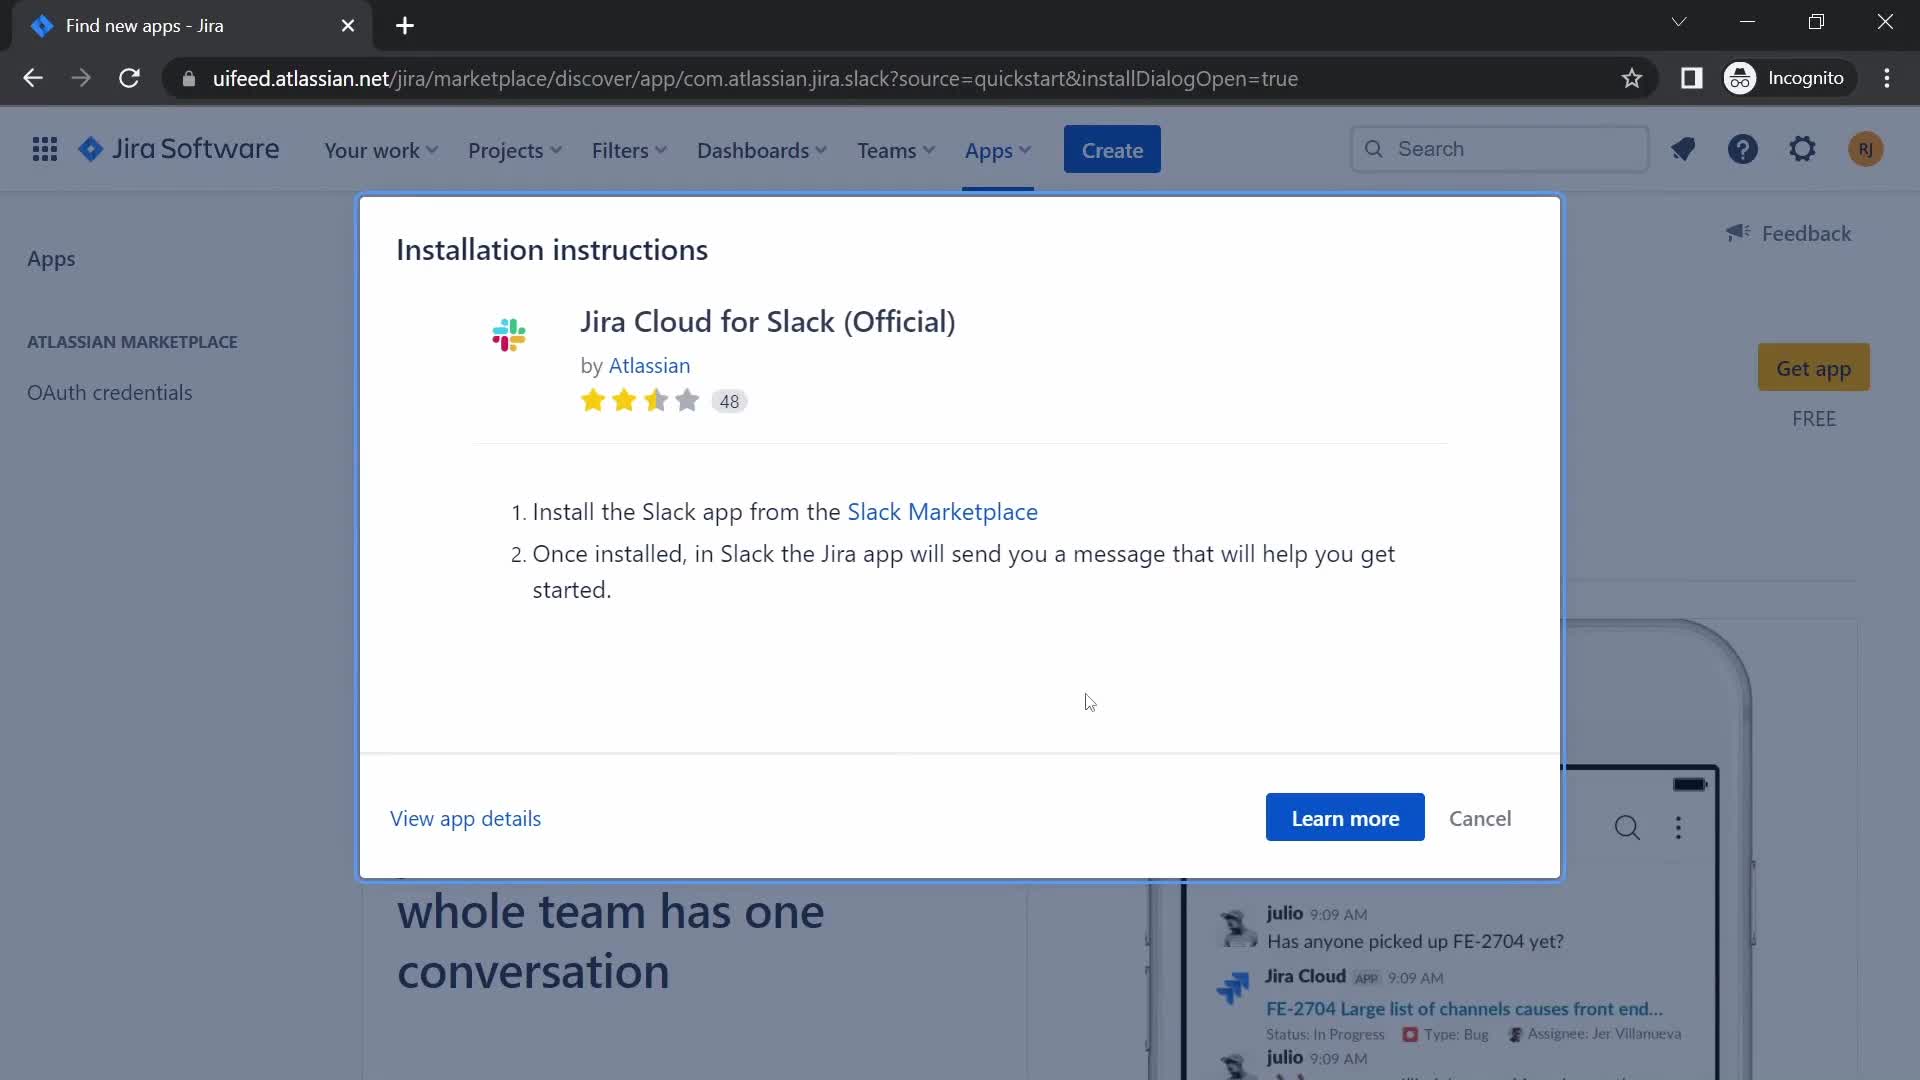
Task: Click the Apps sidebar heading
Action: click(51, 259)
